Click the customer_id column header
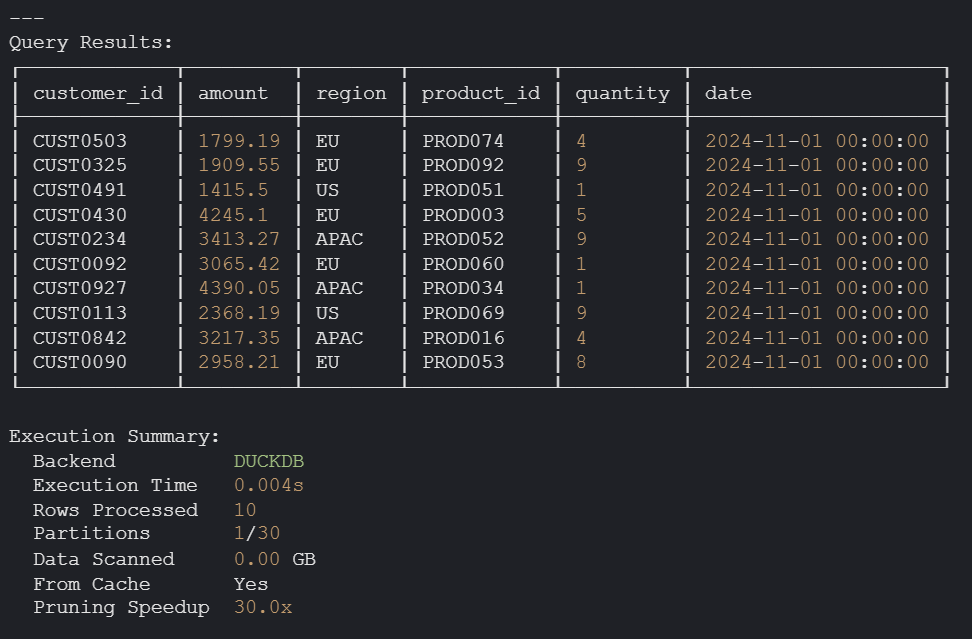 point(97,93)
